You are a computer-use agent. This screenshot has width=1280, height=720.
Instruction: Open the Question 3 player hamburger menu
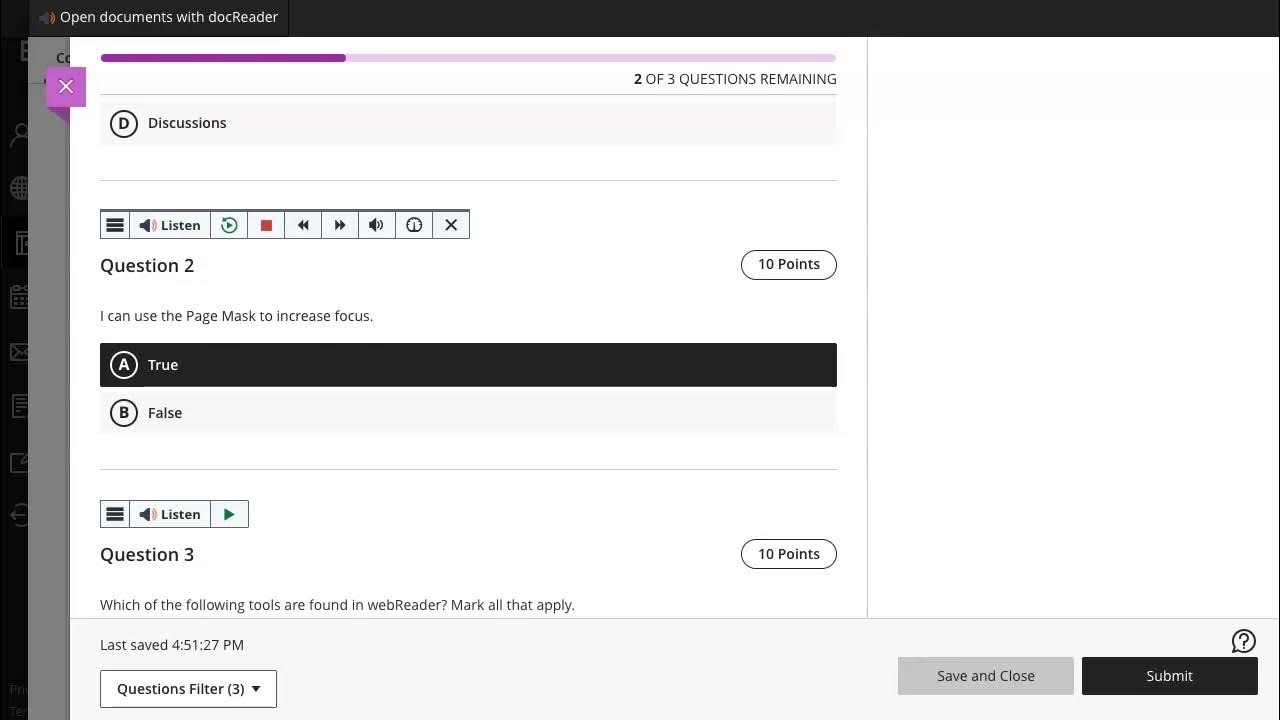pyautogui.click(x=115, y=514)
